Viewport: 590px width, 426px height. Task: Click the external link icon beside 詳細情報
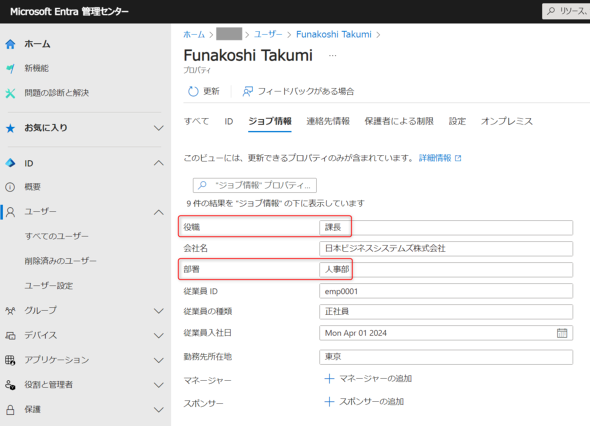[x=458, y=158]
